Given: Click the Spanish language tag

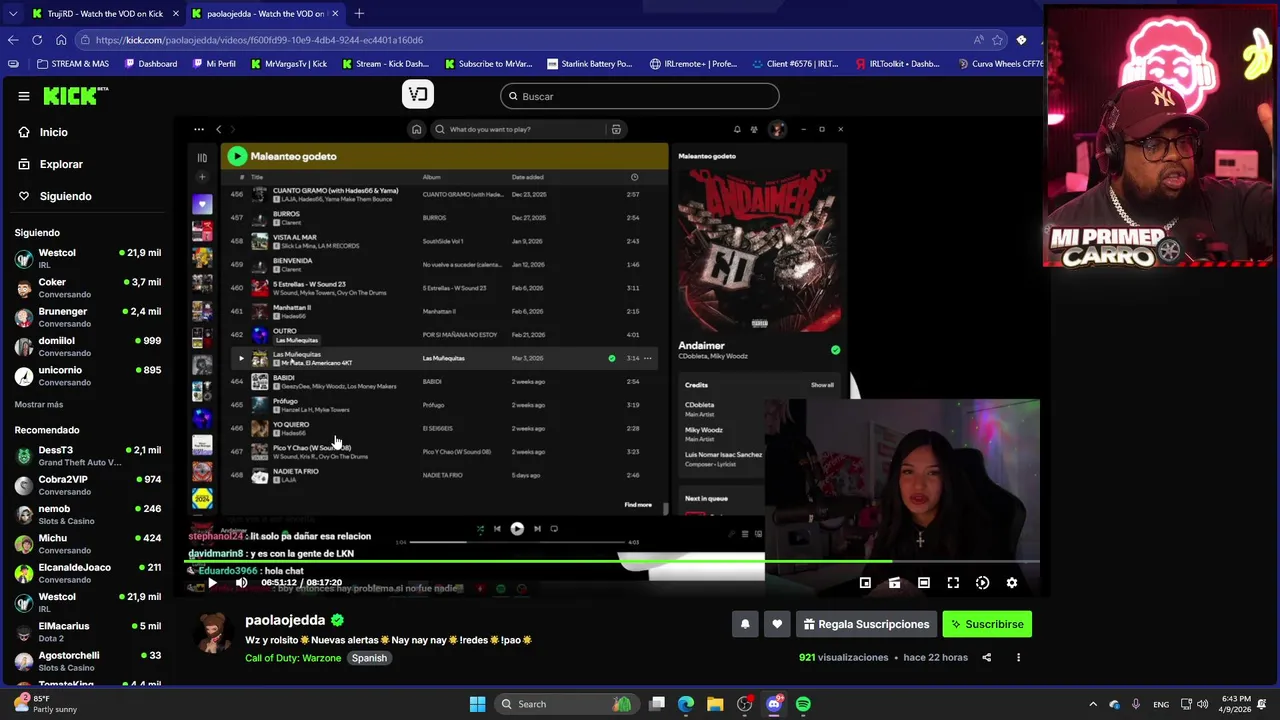Looking at the screenshot, I should [369, 658].
